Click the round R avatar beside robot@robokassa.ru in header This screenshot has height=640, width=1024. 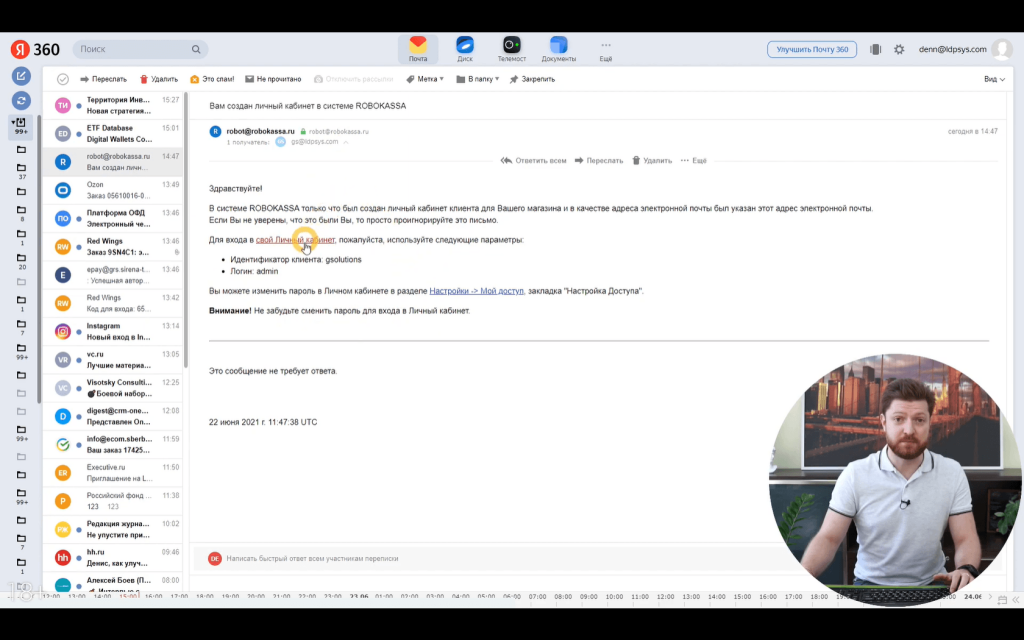(x=216, y=131)
